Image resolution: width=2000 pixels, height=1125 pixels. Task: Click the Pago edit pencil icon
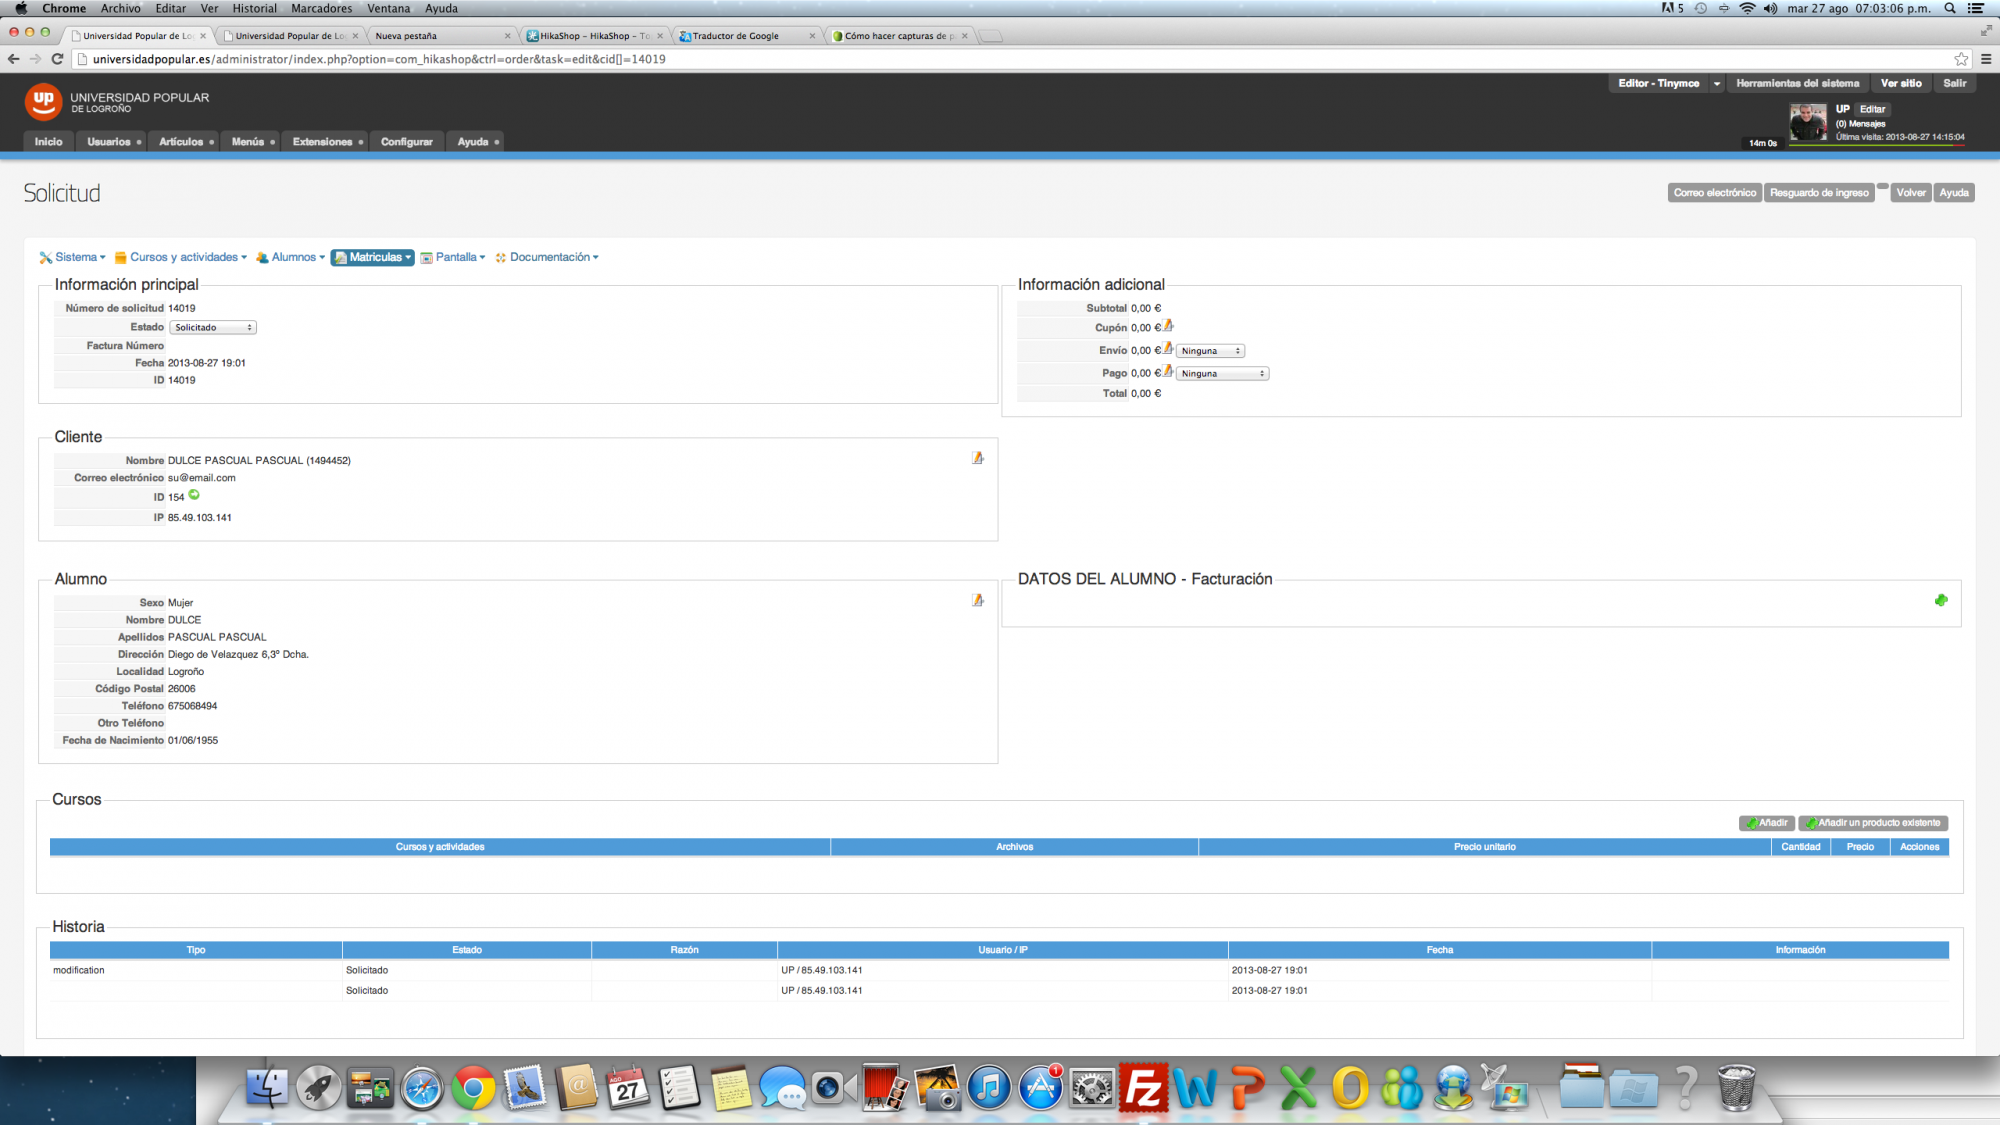(x=1168, y=371)
